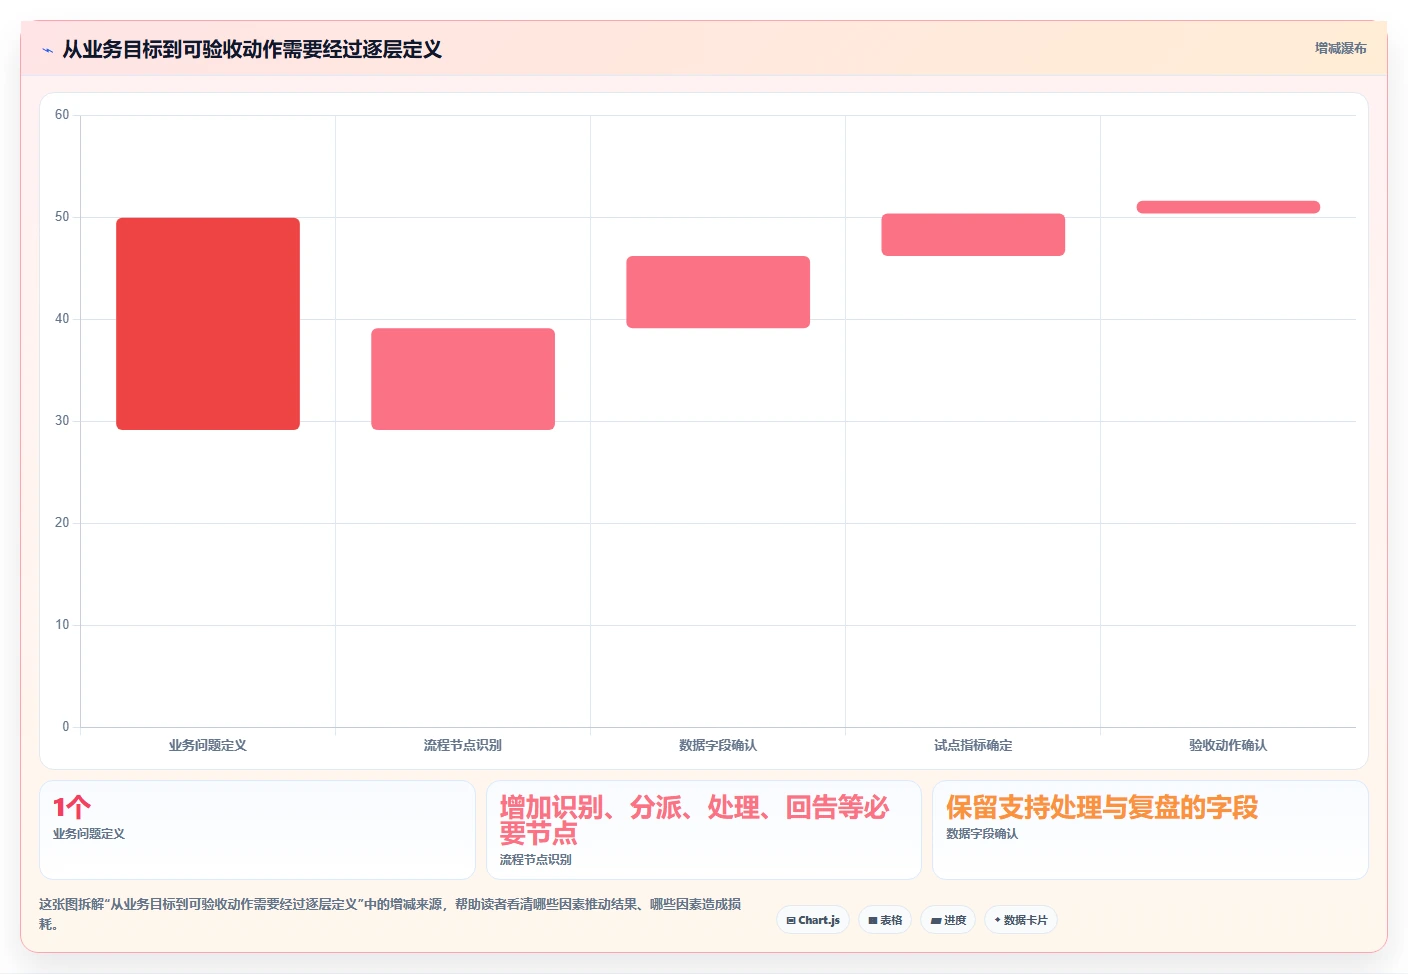Click the y-axis value 30

pyautogui.click(x=62, y=421)
